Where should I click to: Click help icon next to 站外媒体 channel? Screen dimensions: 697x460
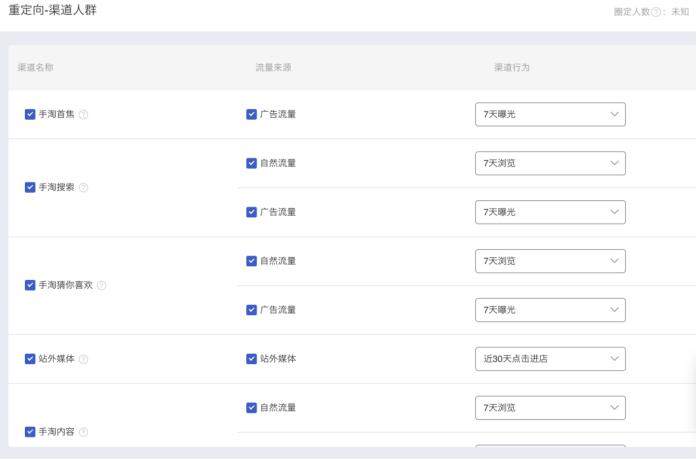click(84, 359)
